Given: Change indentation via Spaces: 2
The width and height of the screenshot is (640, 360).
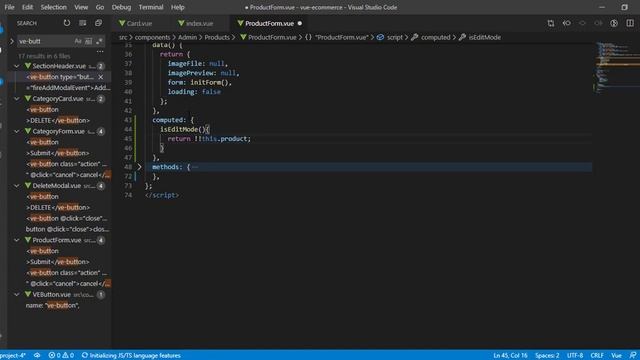Looking at the screenshot, I should 547,356.
